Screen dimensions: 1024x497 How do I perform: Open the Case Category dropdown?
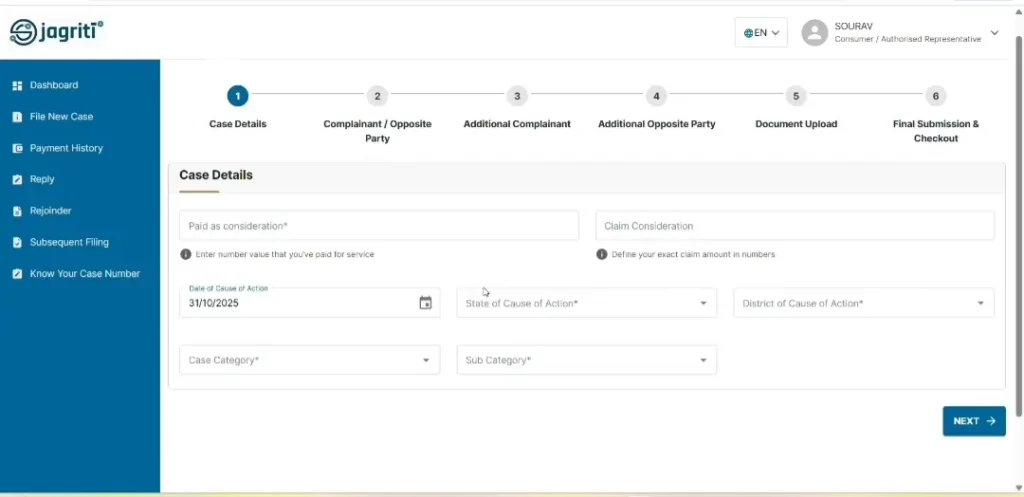click(310, 360)
